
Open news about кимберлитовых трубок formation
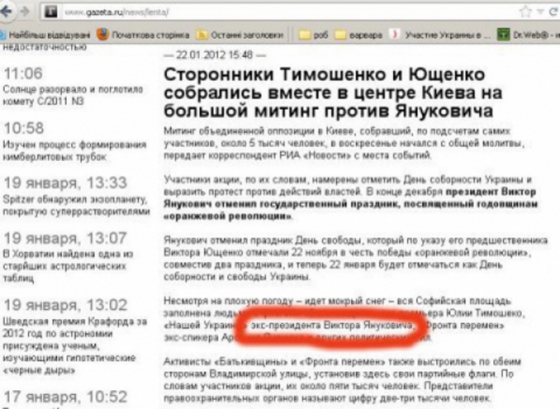coord(75,150)
